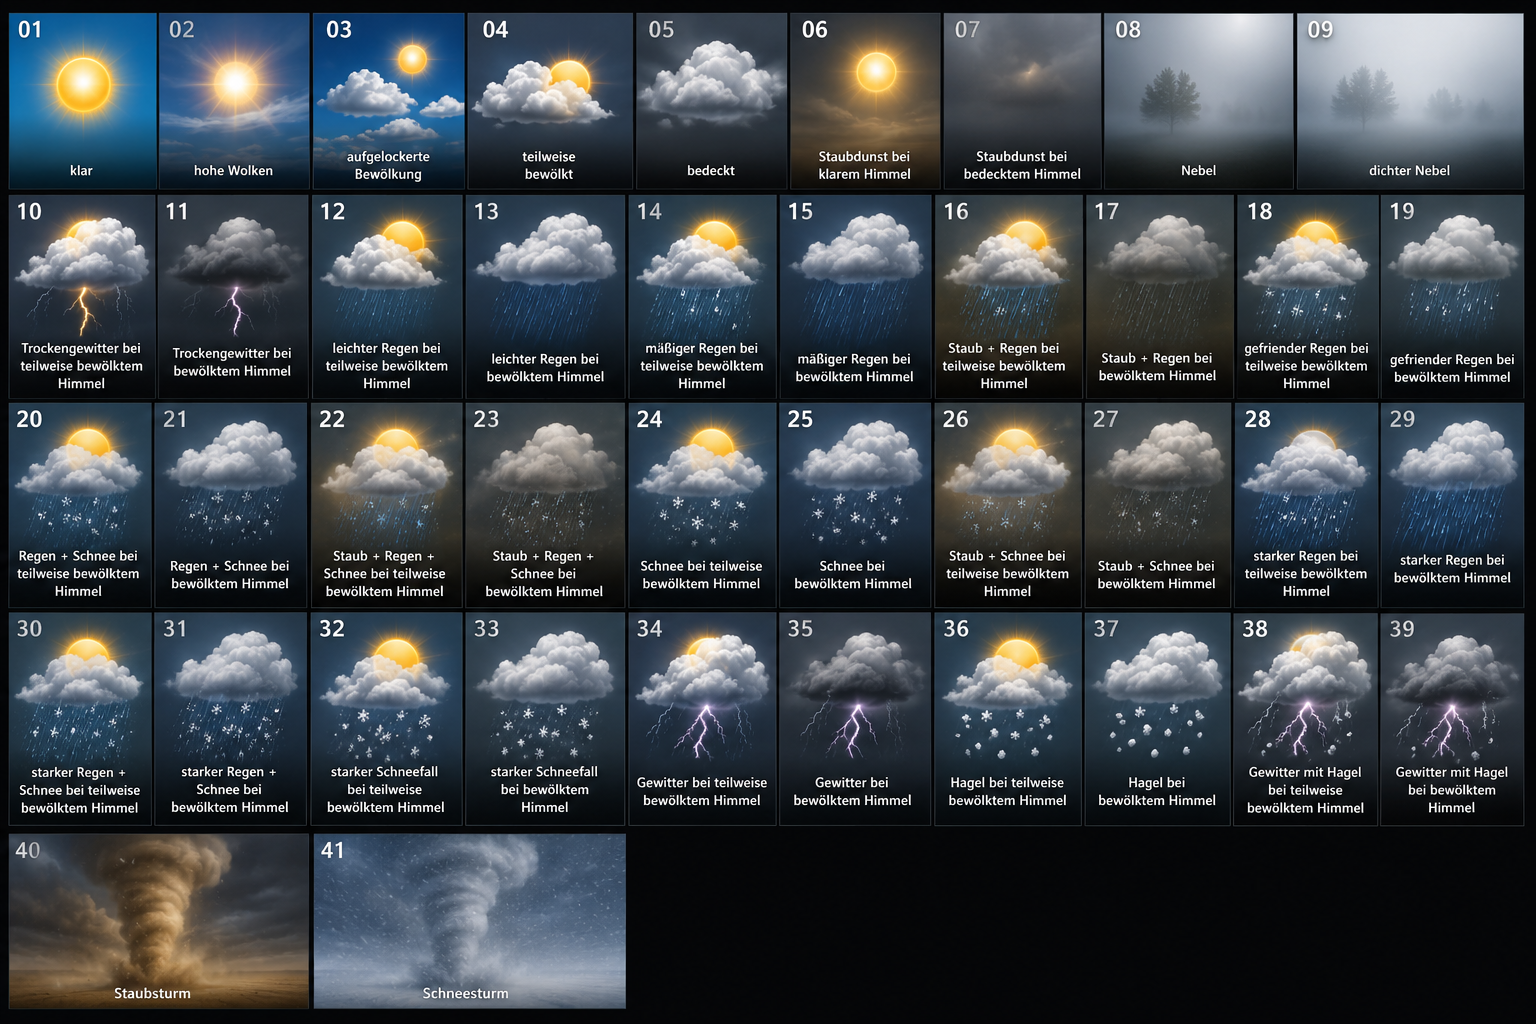Choose icon 23 Staub + Regen + Schnee bewölkt
This screenshot has height=1024, width=1536.
545,505
